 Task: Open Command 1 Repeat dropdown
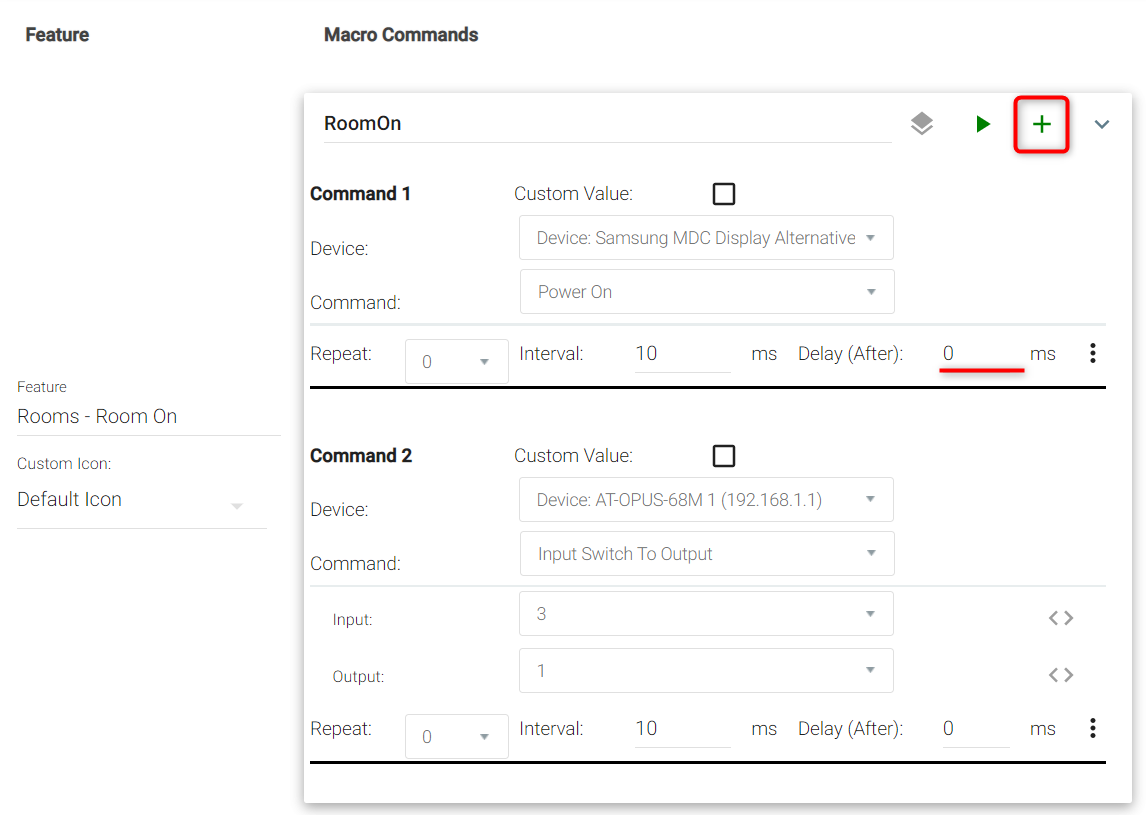(x=457, y=361)
